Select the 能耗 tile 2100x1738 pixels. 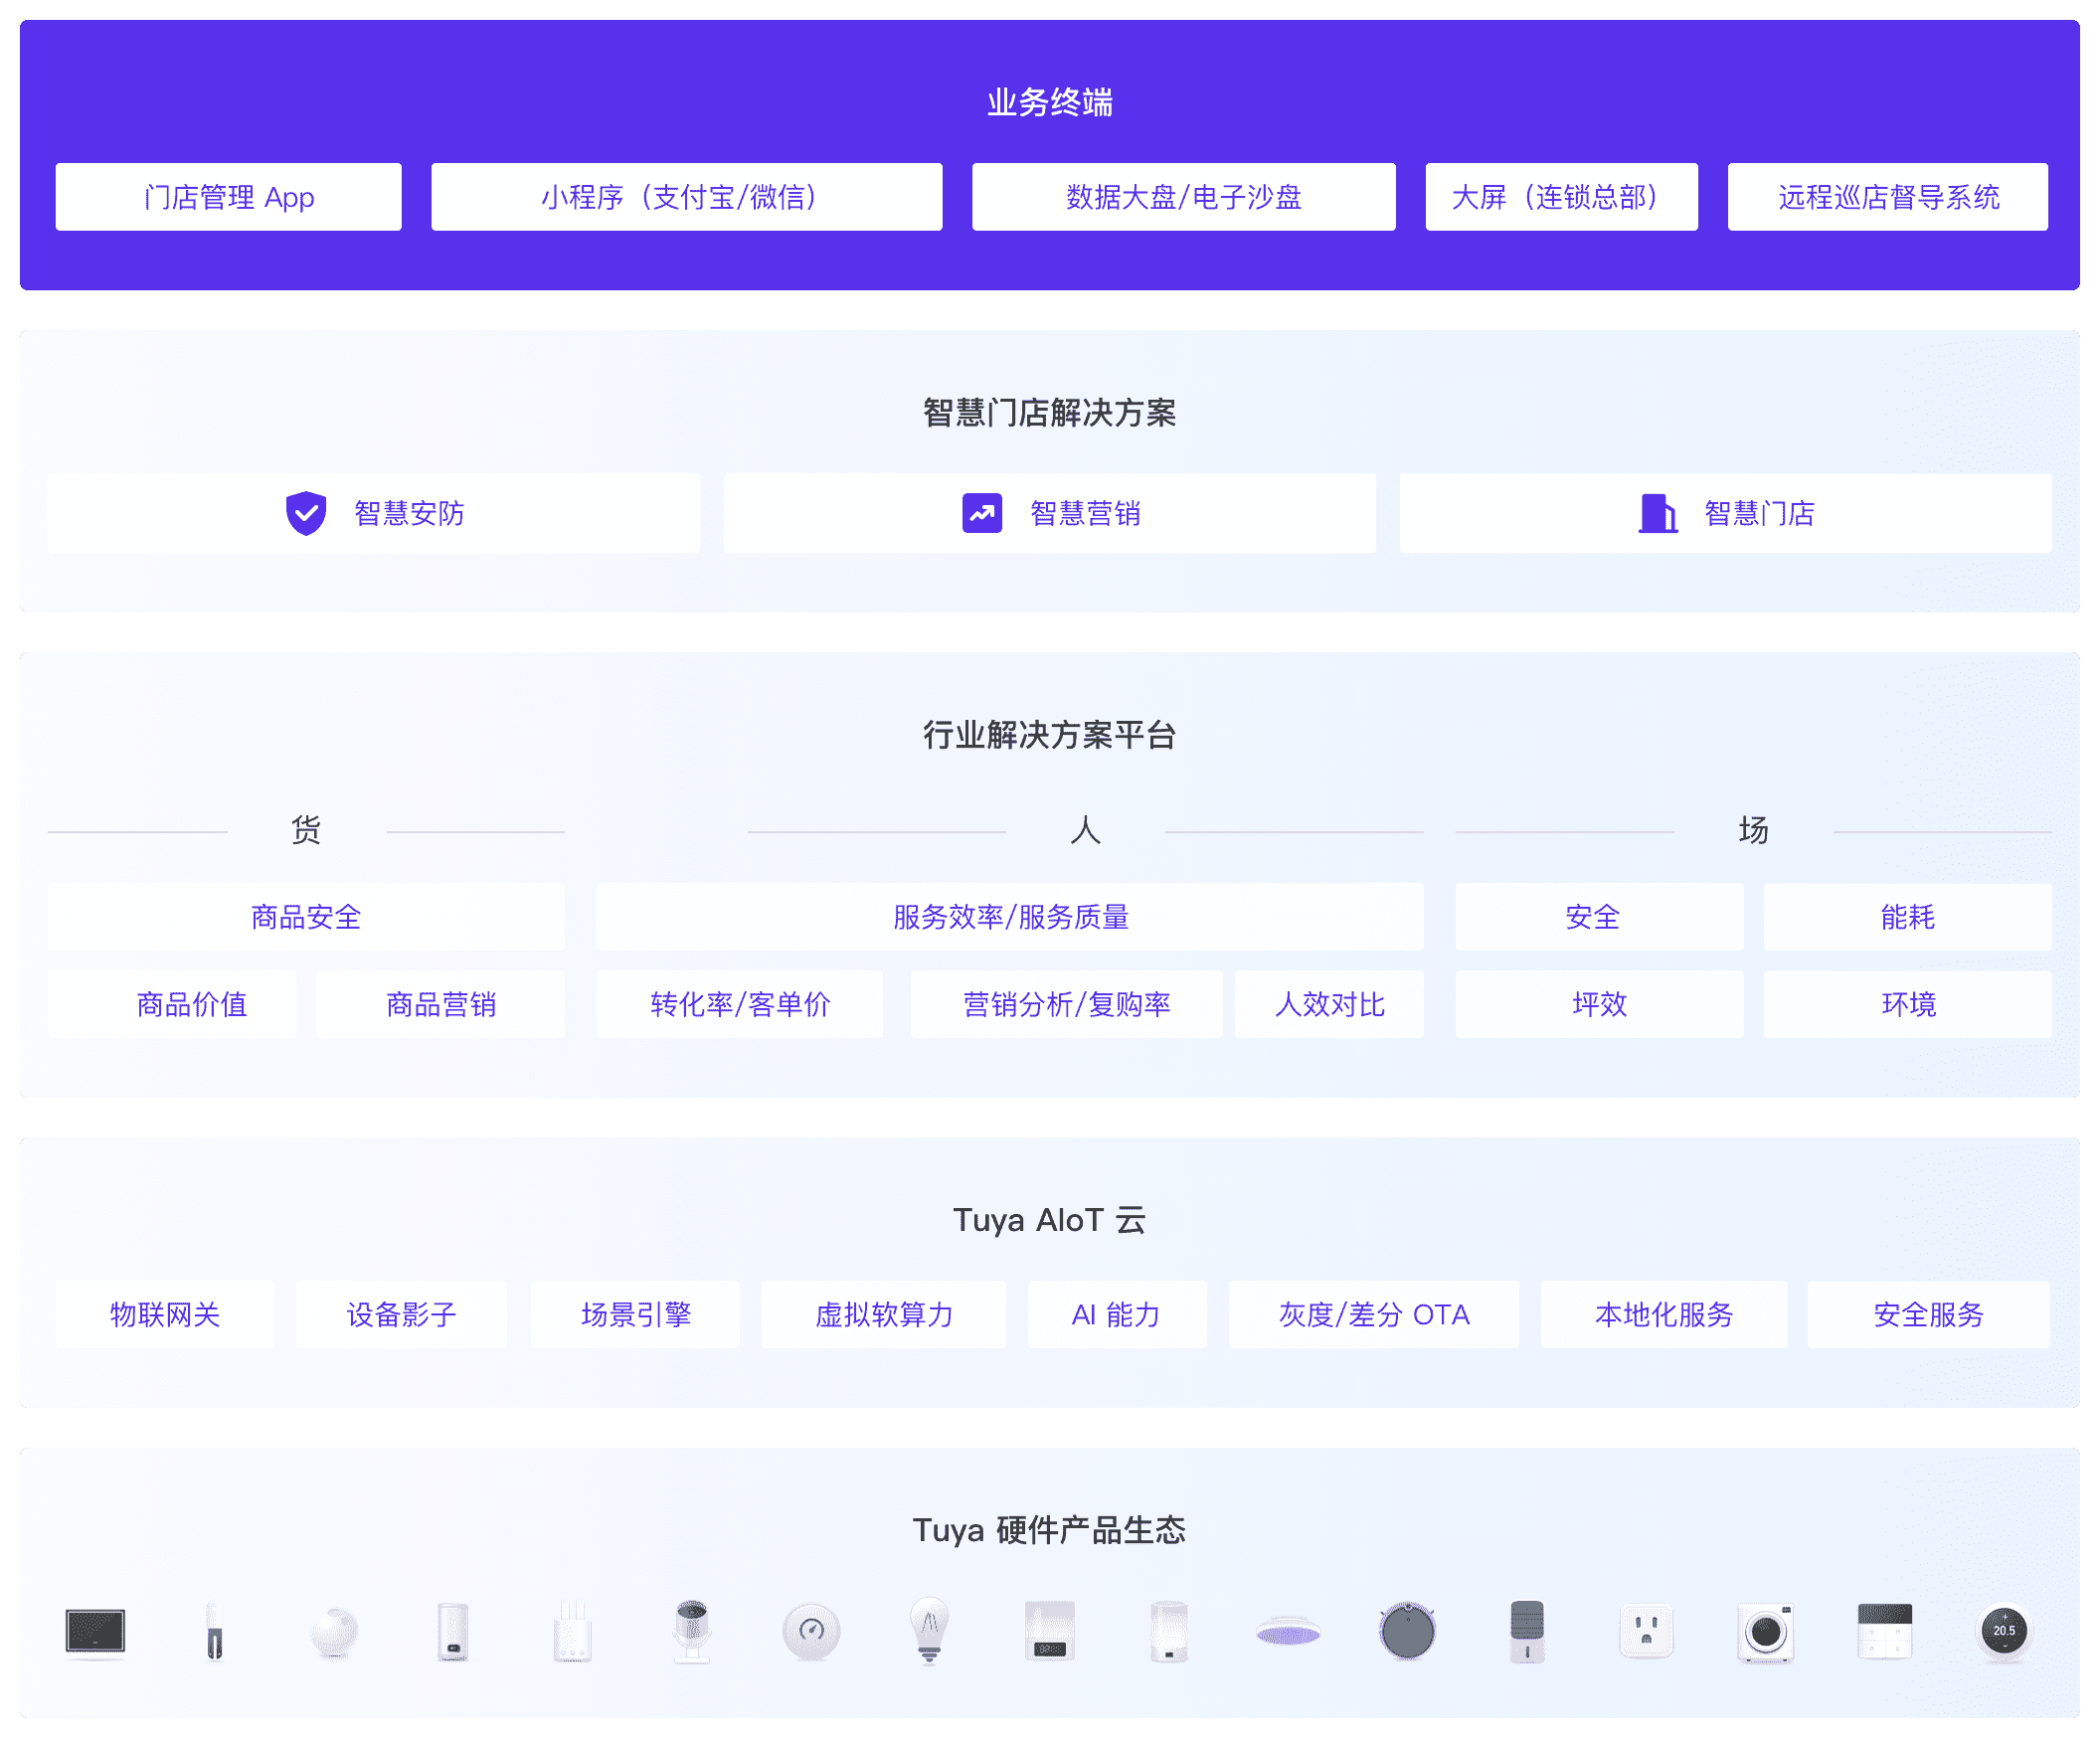(1908, 917)
